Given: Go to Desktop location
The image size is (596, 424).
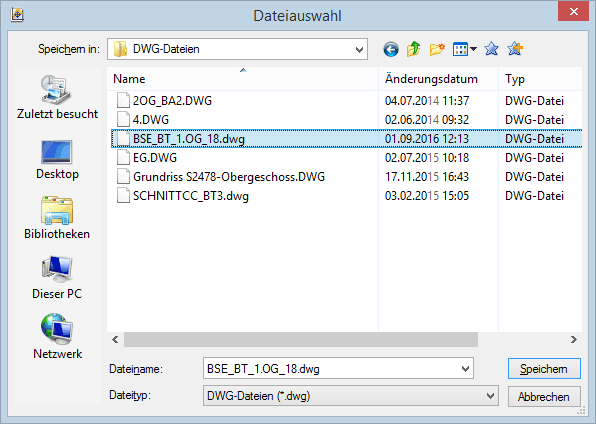Looking at the screenshot, I should click(x=57, y=160).
